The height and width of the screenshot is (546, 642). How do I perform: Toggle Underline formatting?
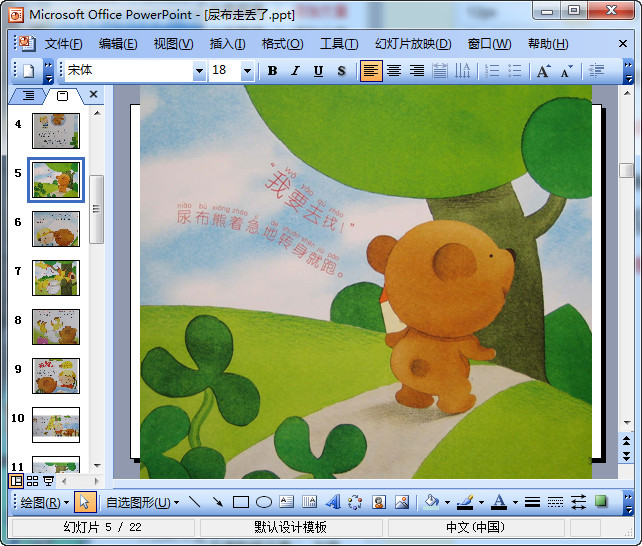[318, 71]
